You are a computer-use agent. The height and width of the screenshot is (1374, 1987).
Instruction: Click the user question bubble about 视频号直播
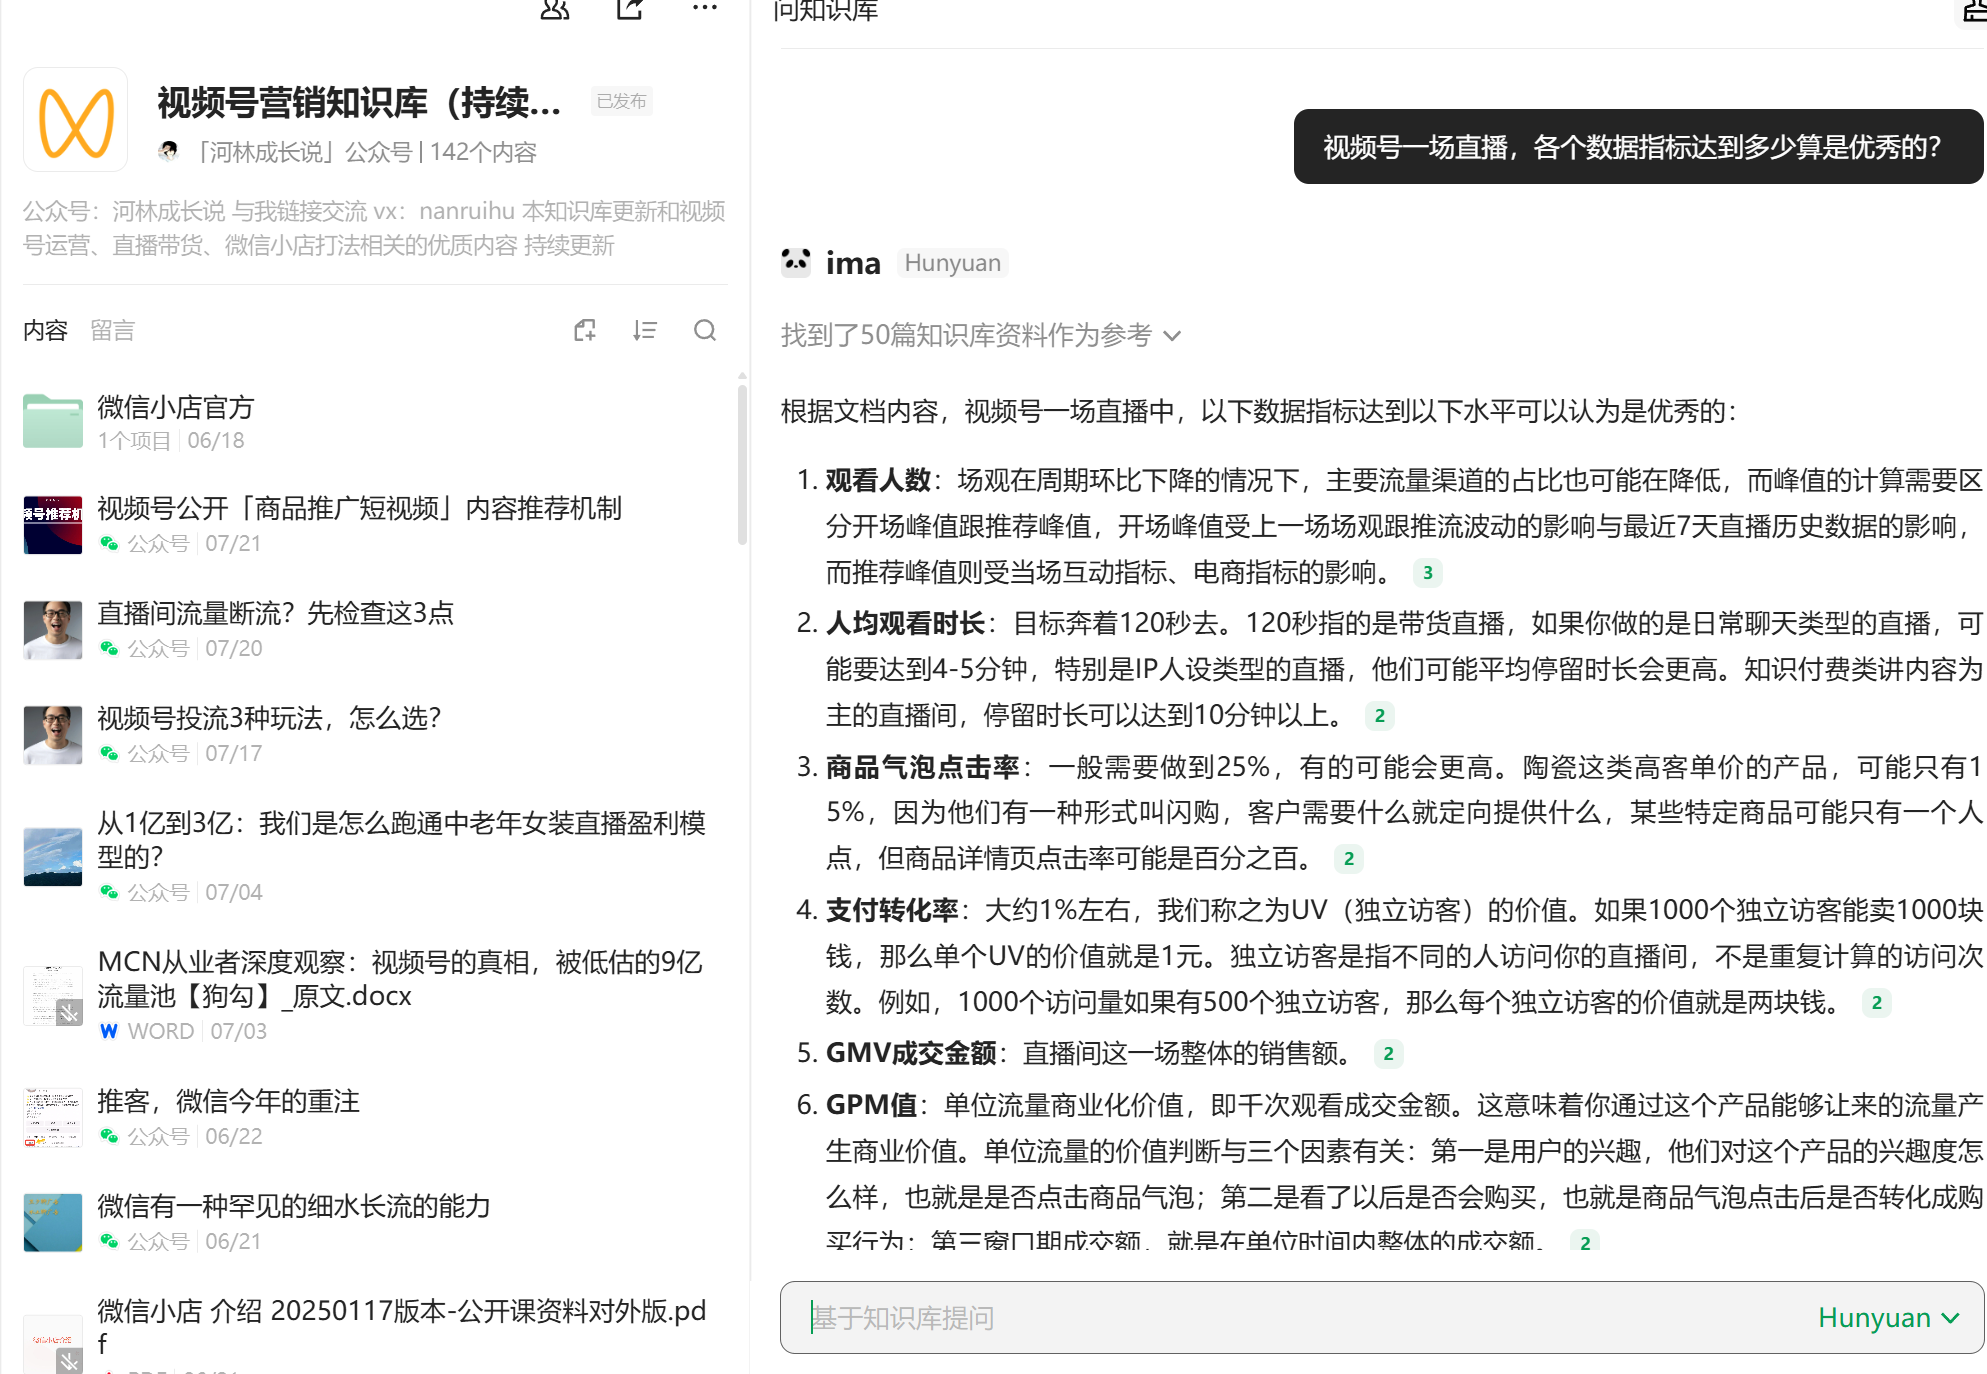1638,147
